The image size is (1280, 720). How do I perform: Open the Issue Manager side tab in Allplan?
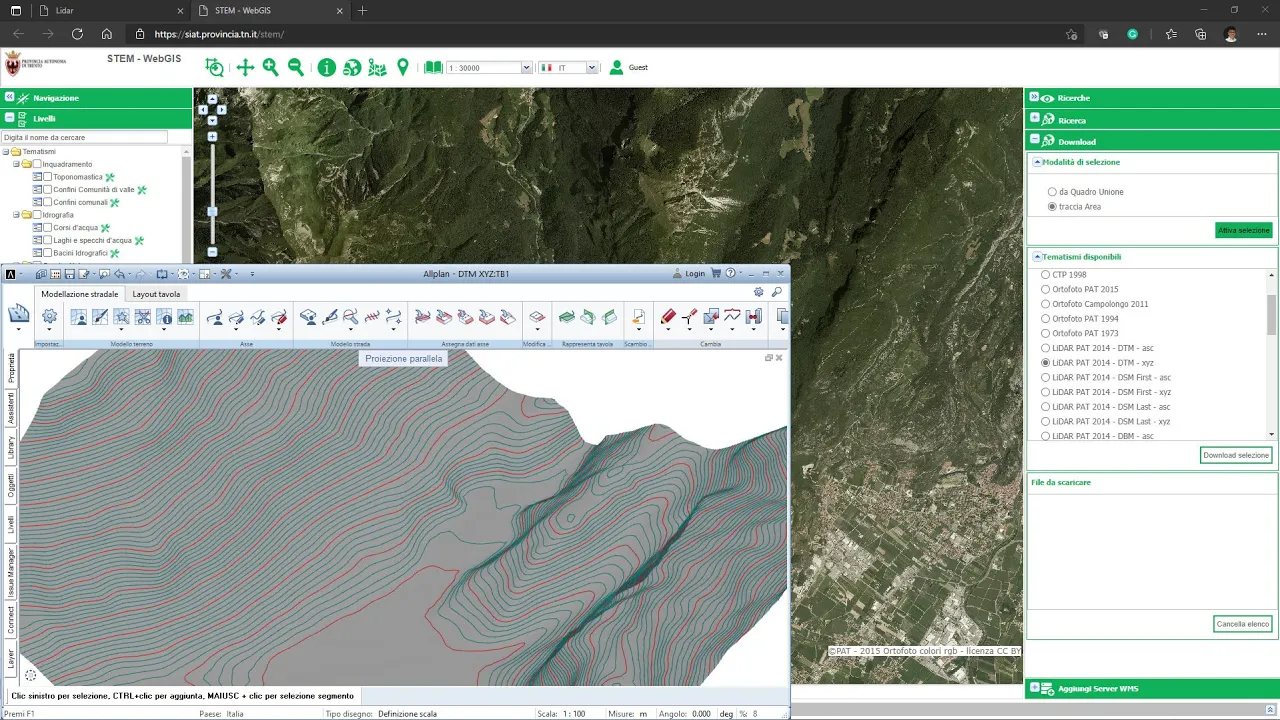[11, 572]
